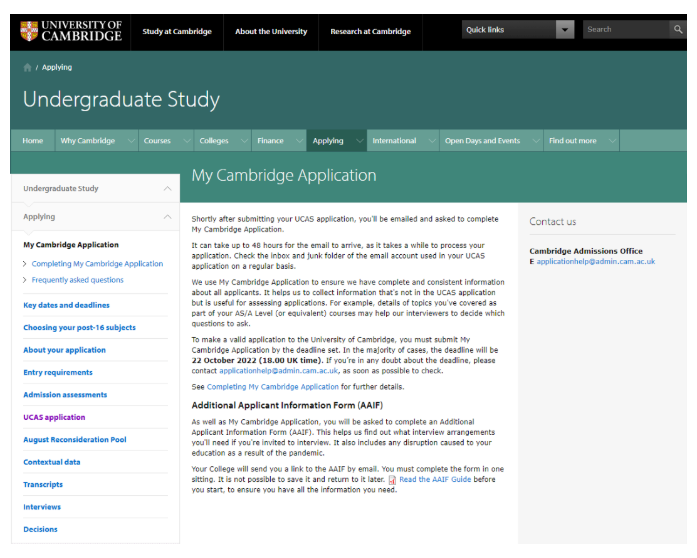Open Completing My Cambridge Application sidebar link
Image resolution: width=697 pixels, height=558 pixels.
97,264
